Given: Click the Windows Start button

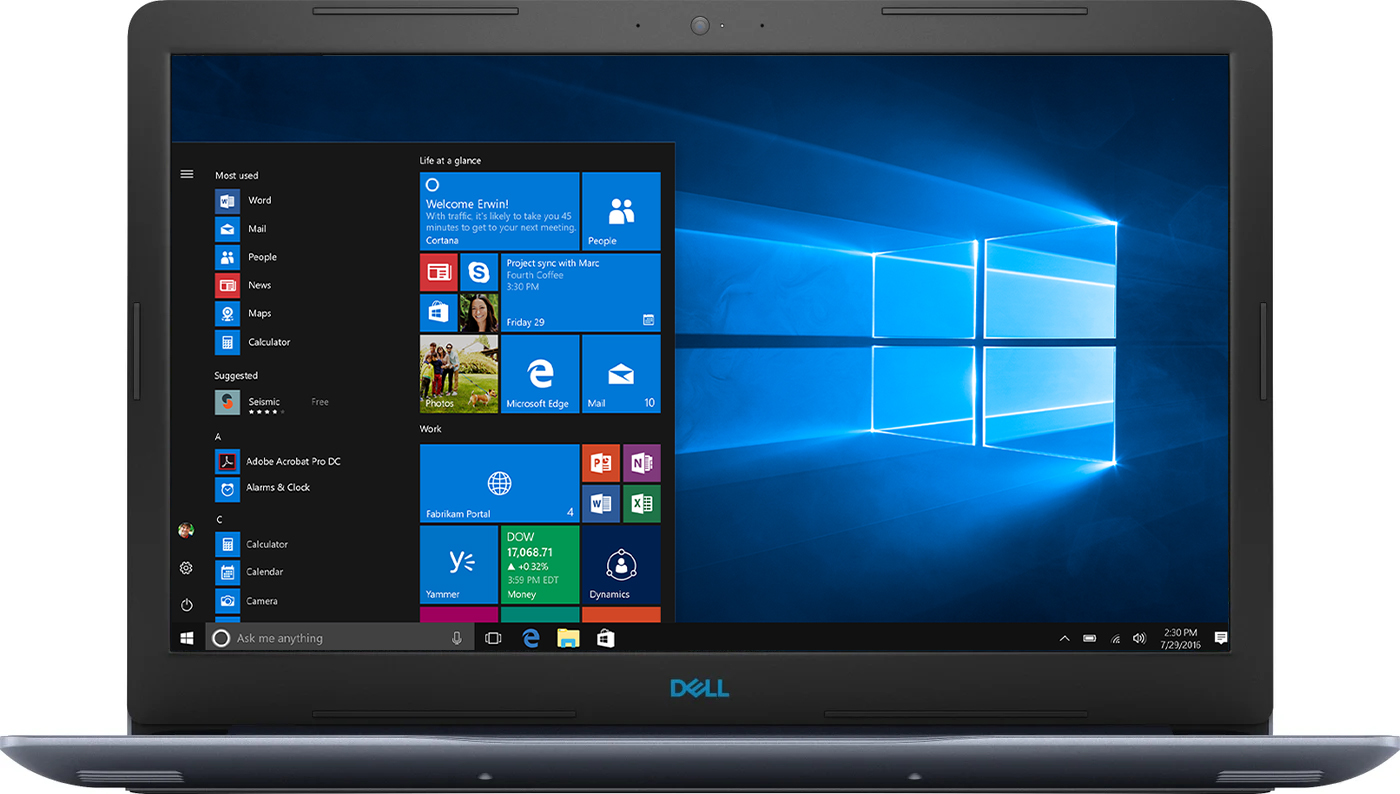Looking at the screenshot, I should click(187, 638).
